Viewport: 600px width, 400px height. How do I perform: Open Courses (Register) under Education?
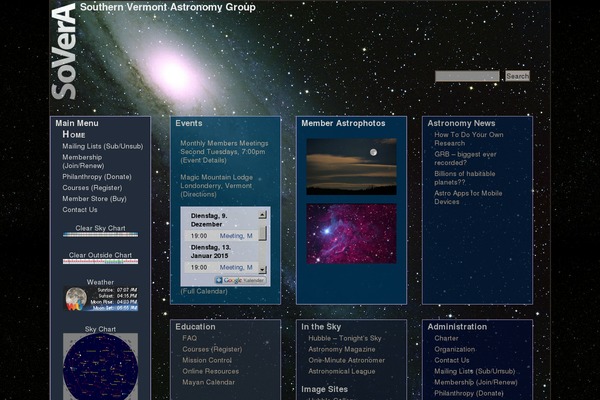coord(212,349)
